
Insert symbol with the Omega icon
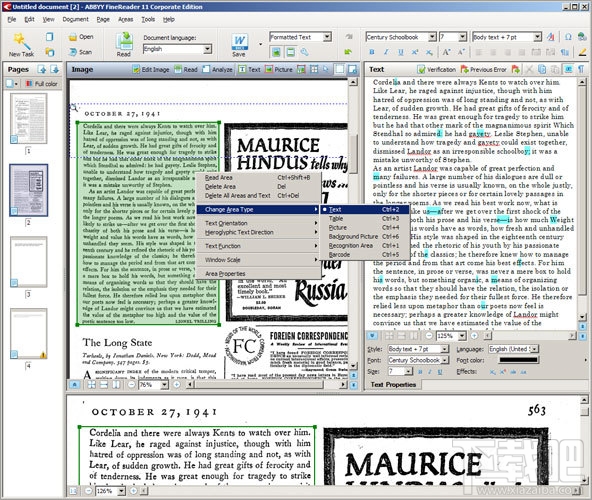coord(568,37)
